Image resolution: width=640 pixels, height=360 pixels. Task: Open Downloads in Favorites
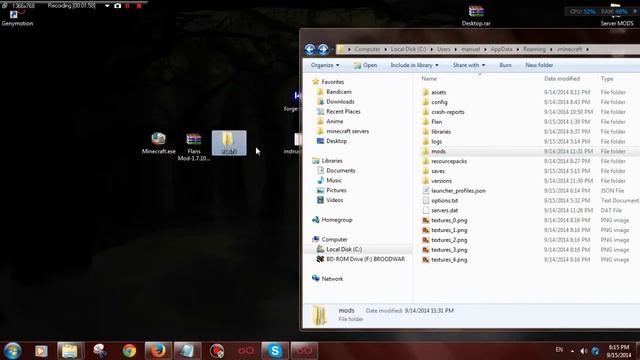pos(336,102)
